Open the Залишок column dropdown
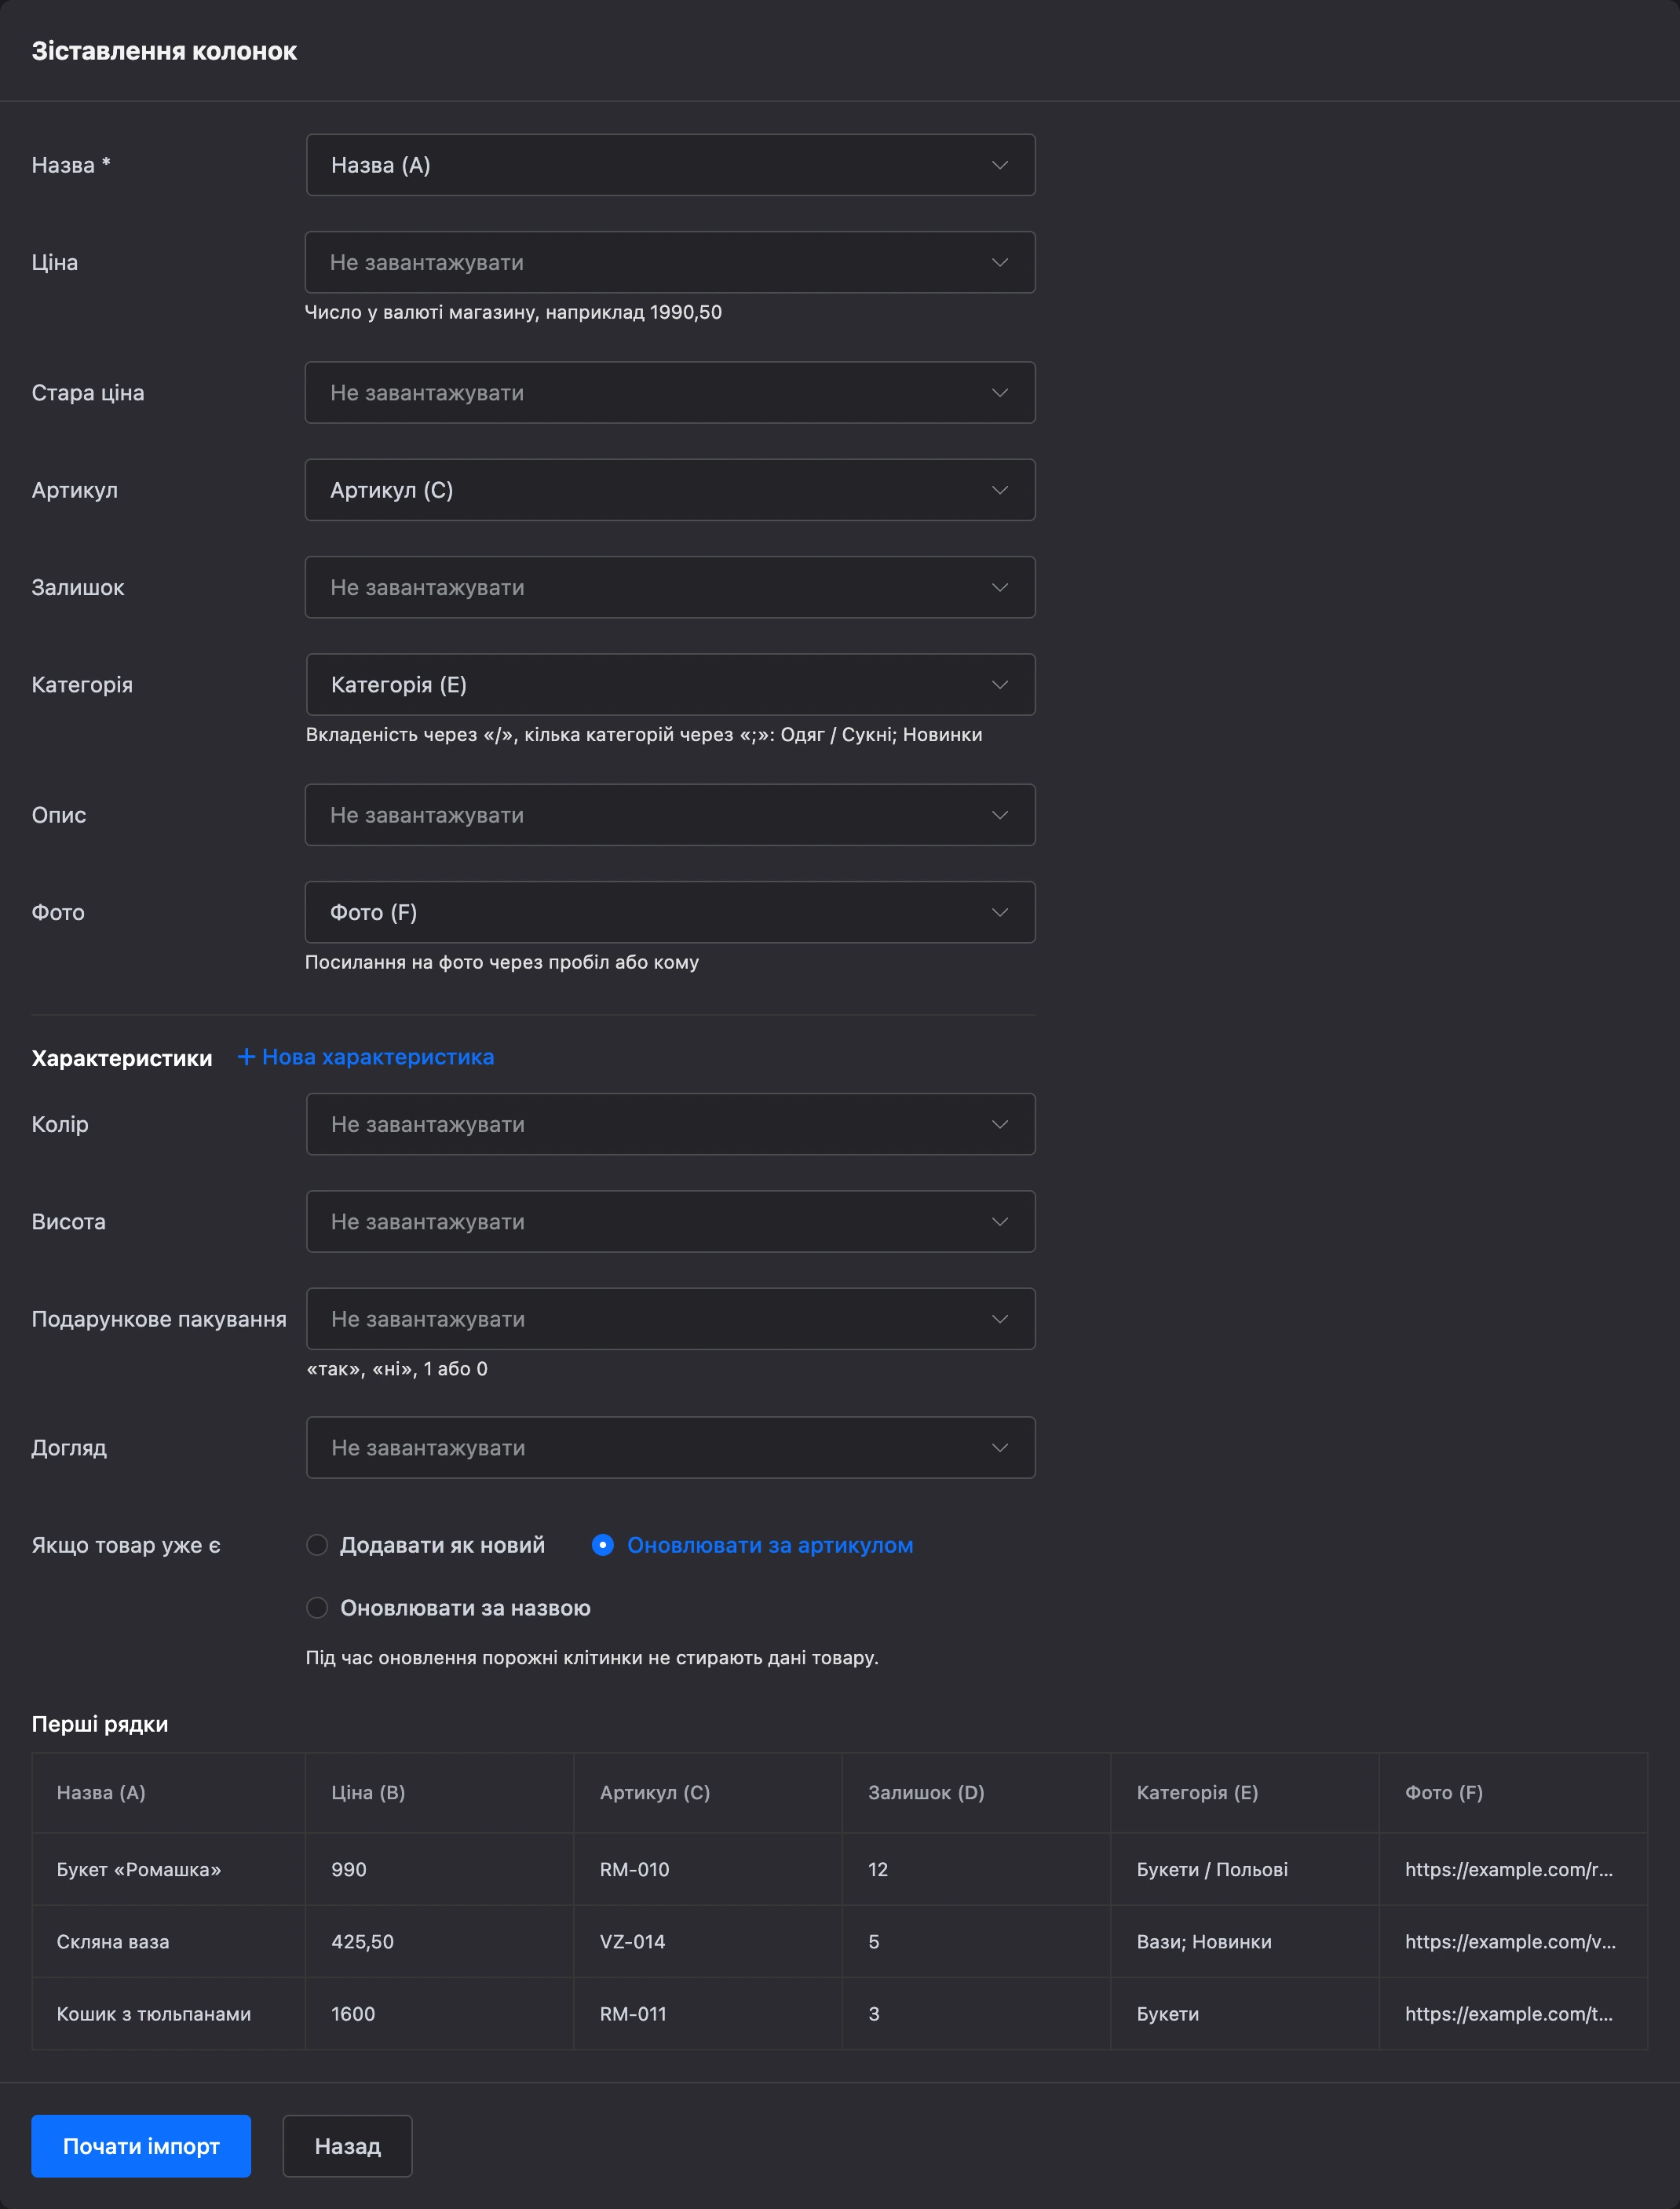 [x=670, y=587]
